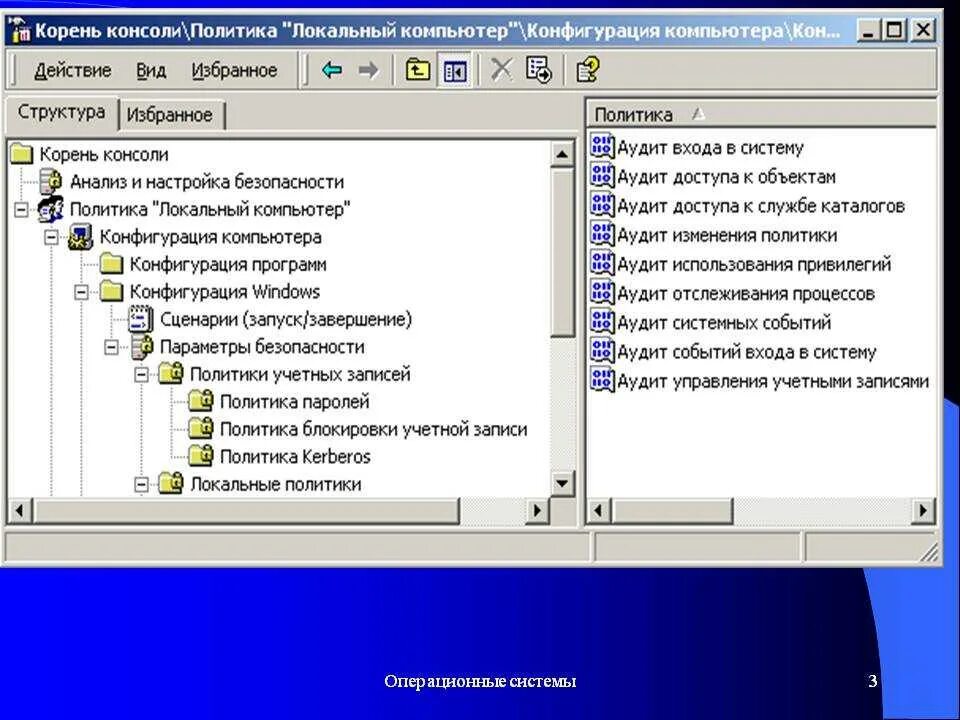960x720 pixels.
Task: Collapse the Политики учетных записей node
Action: 141,374
